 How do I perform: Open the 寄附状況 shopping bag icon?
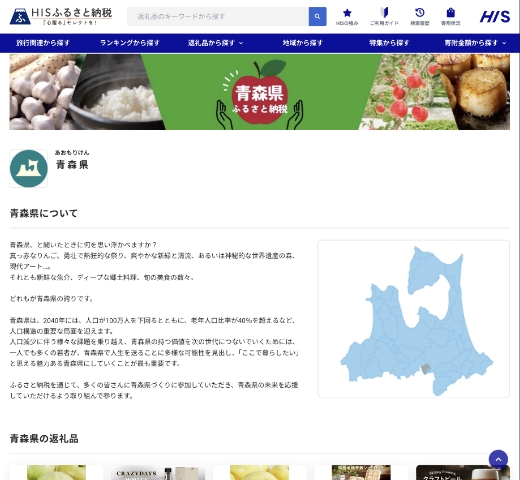tap(450, 17)
